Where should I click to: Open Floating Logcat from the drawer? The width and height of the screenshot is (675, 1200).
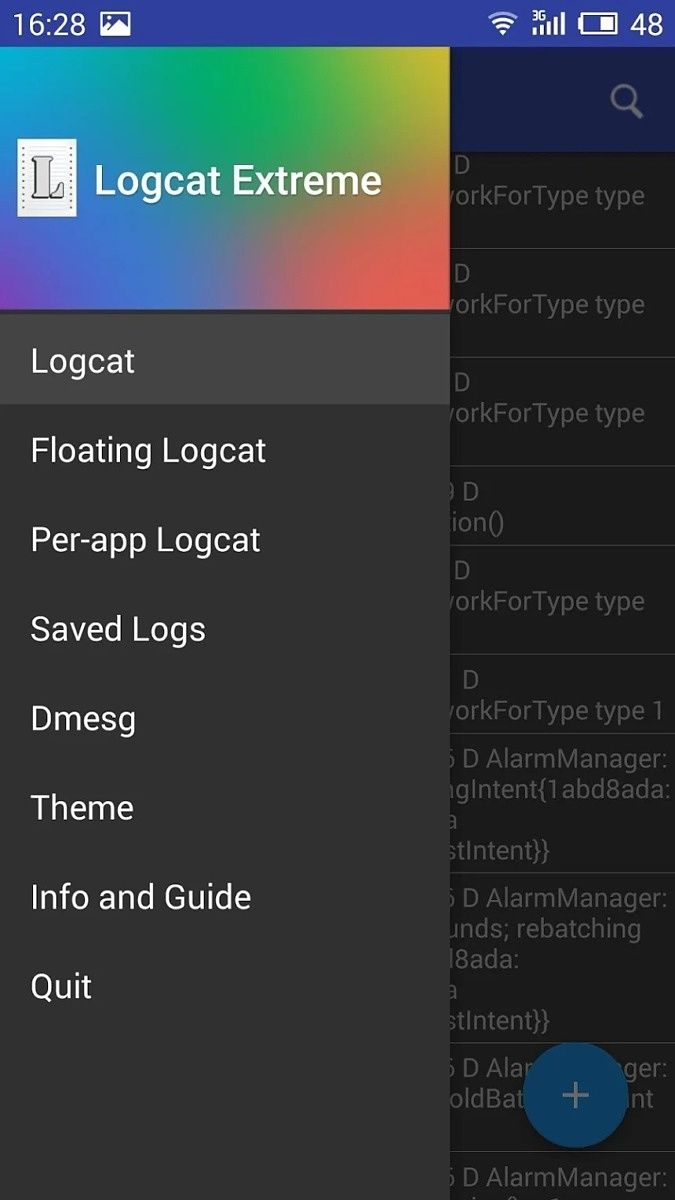[148, 451]
